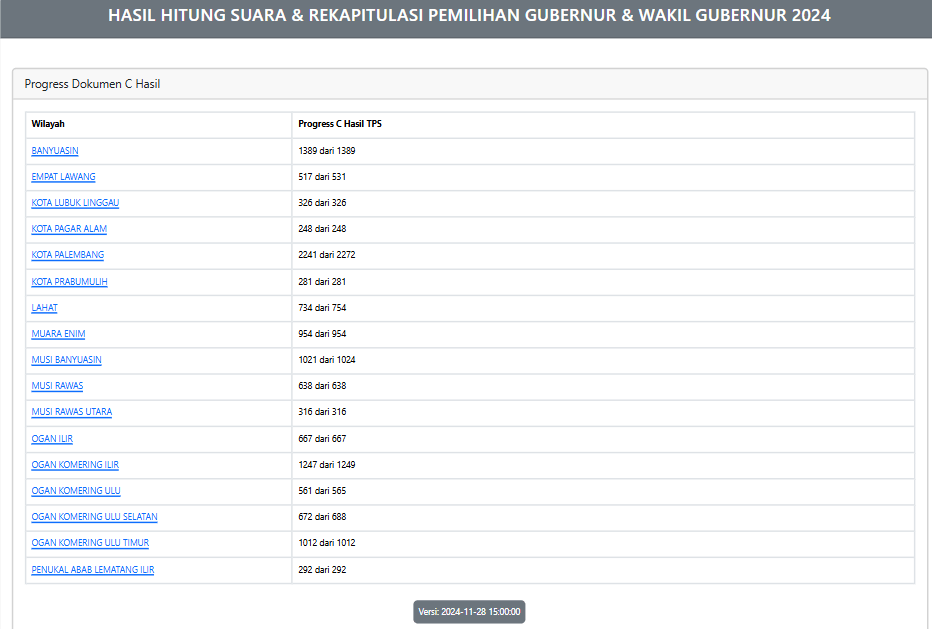Open OGAN KOMERING ILIR results
The height and width of the screenshot is (629, 932).
pyautogui.click(x=74, y=464)
